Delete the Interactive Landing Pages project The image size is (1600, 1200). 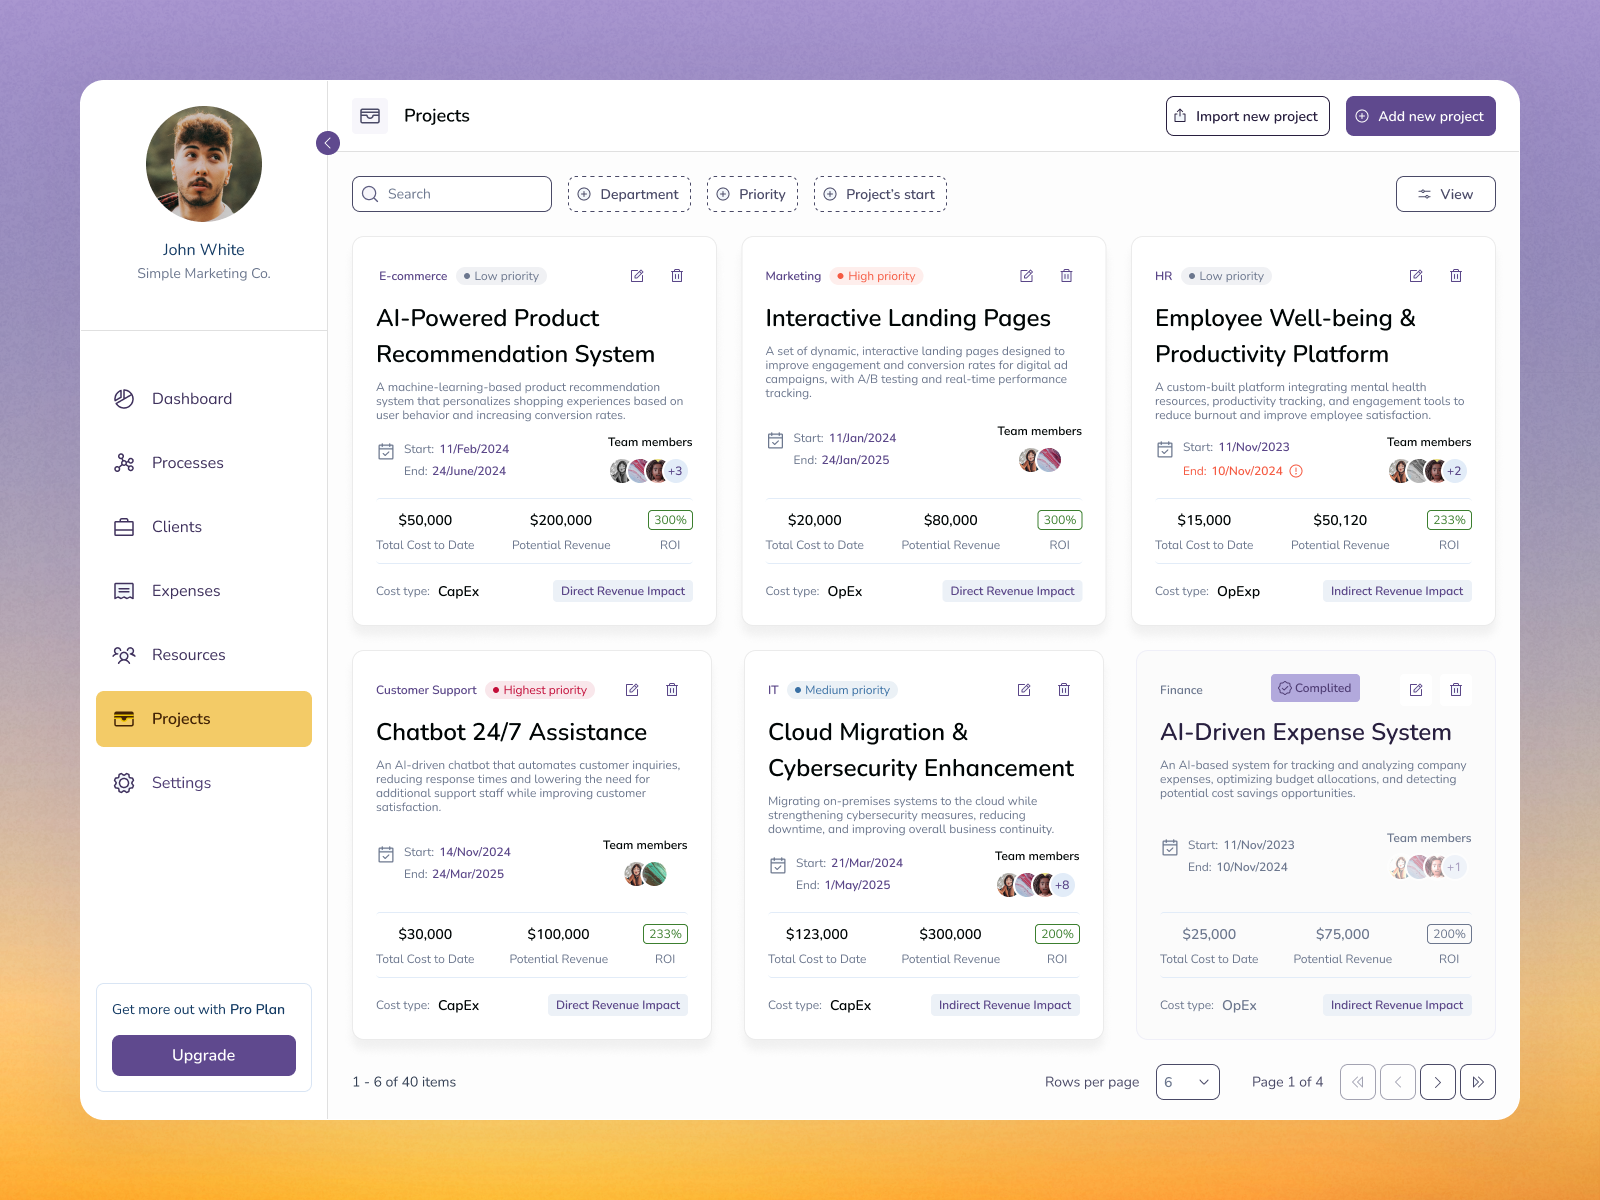pyautogui.click(x=1066, y=276)
